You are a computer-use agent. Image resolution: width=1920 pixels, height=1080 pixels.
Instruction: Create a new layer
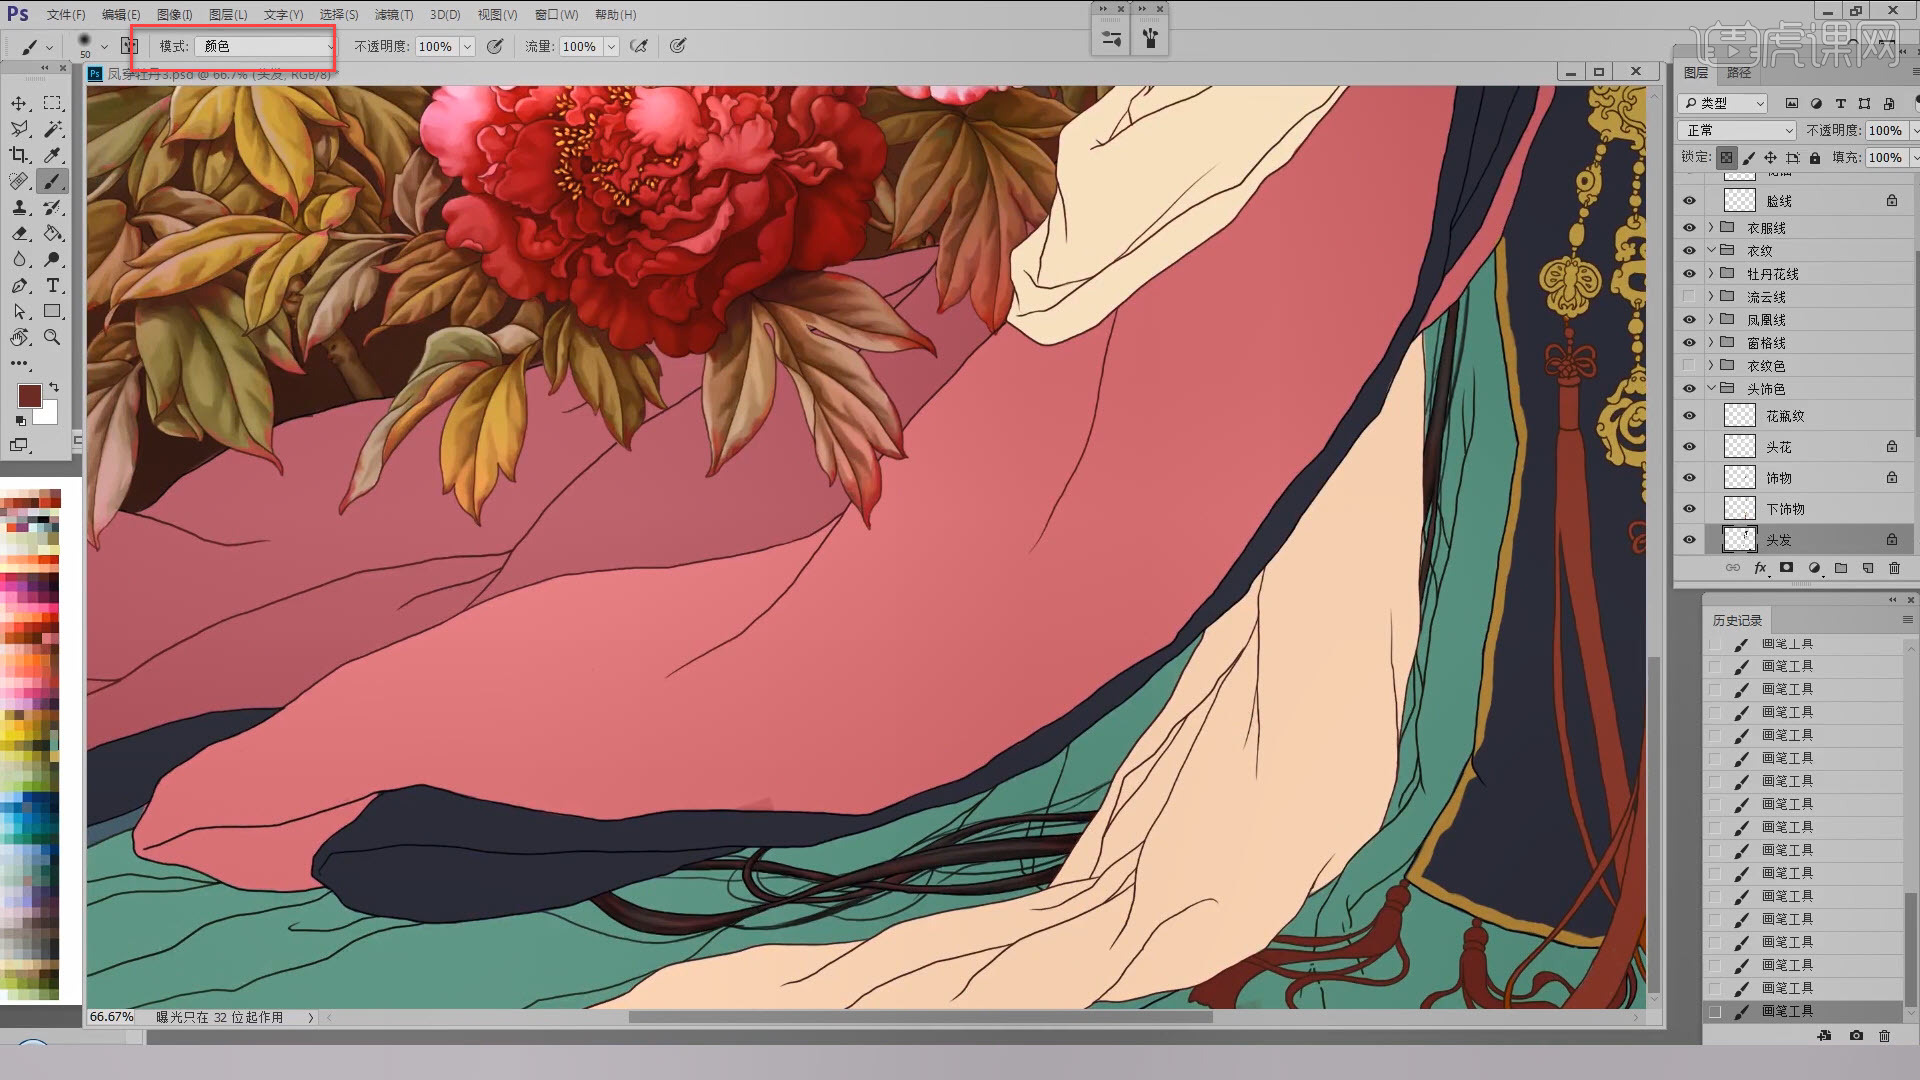pos(1868,568)
